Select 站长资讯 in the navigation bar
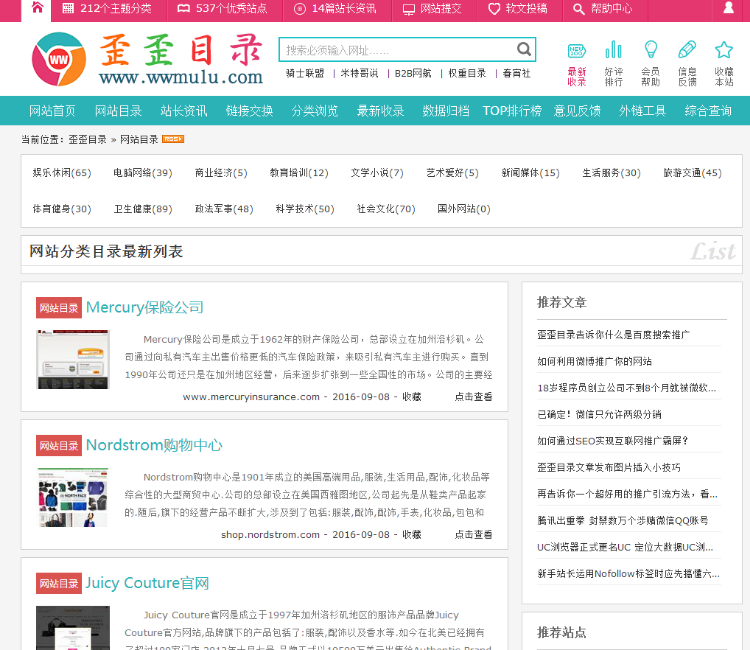The width and height of the screenshot is (750, 650). tap(184, 111)
